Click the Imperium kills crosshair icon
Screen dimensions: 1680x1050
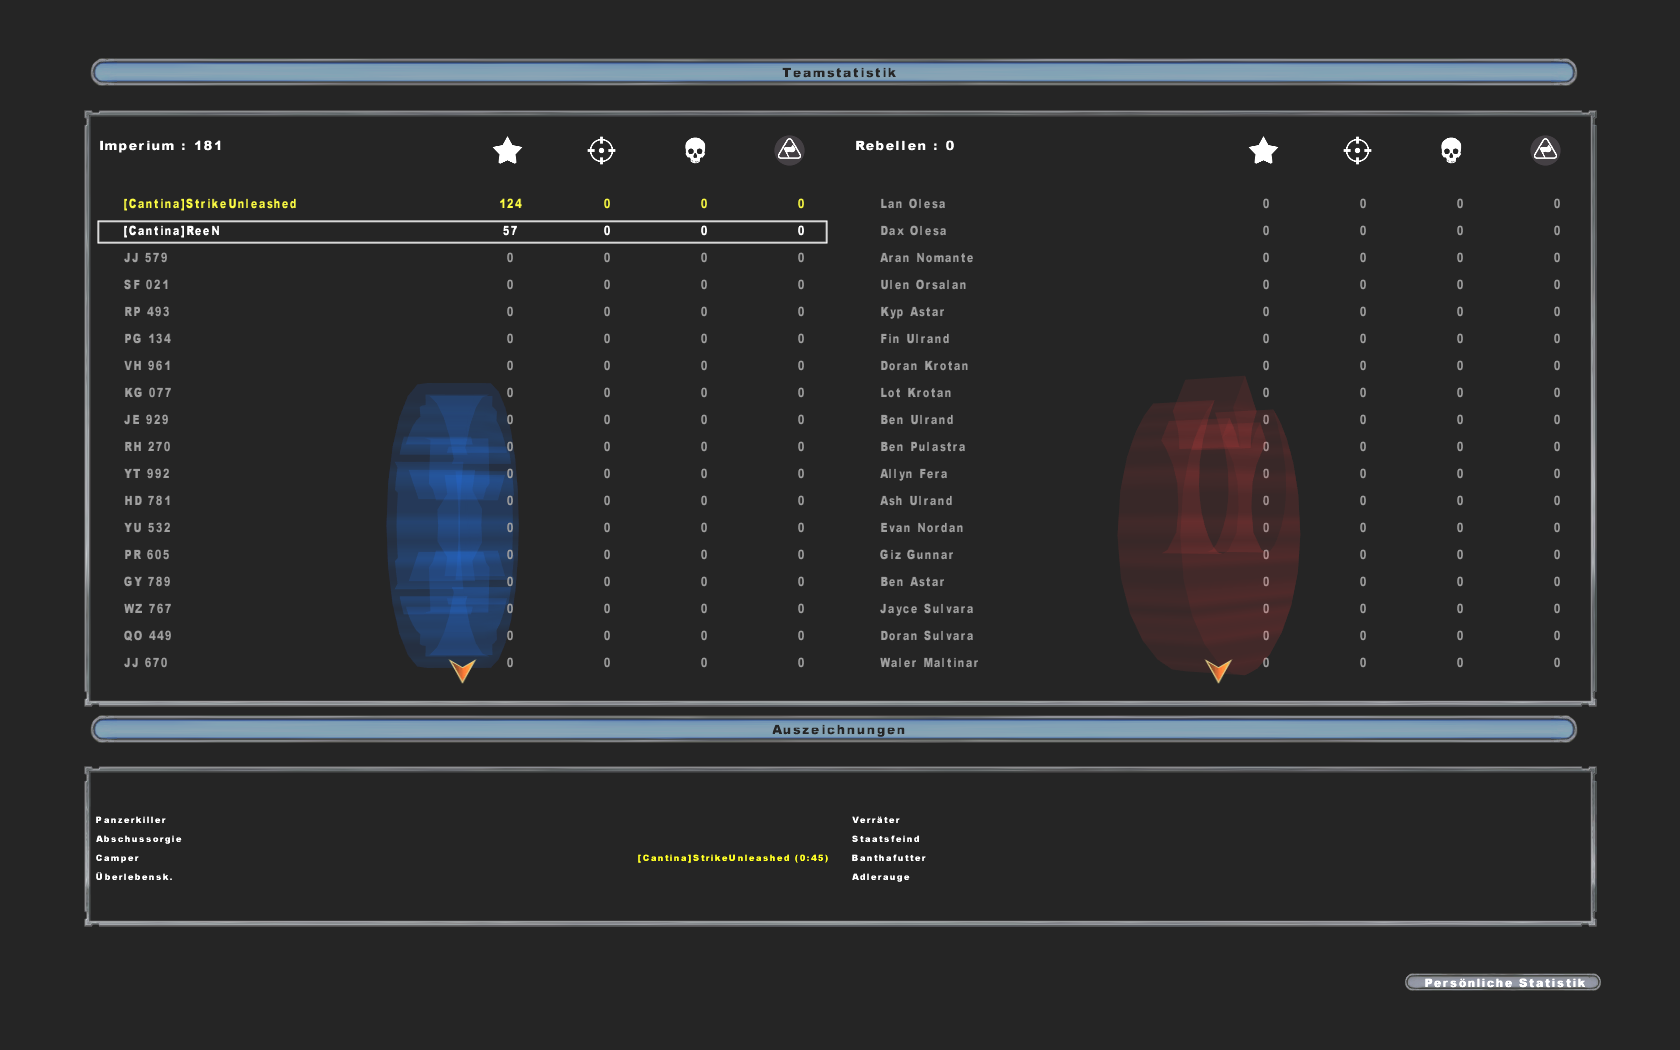pos(601,150)
